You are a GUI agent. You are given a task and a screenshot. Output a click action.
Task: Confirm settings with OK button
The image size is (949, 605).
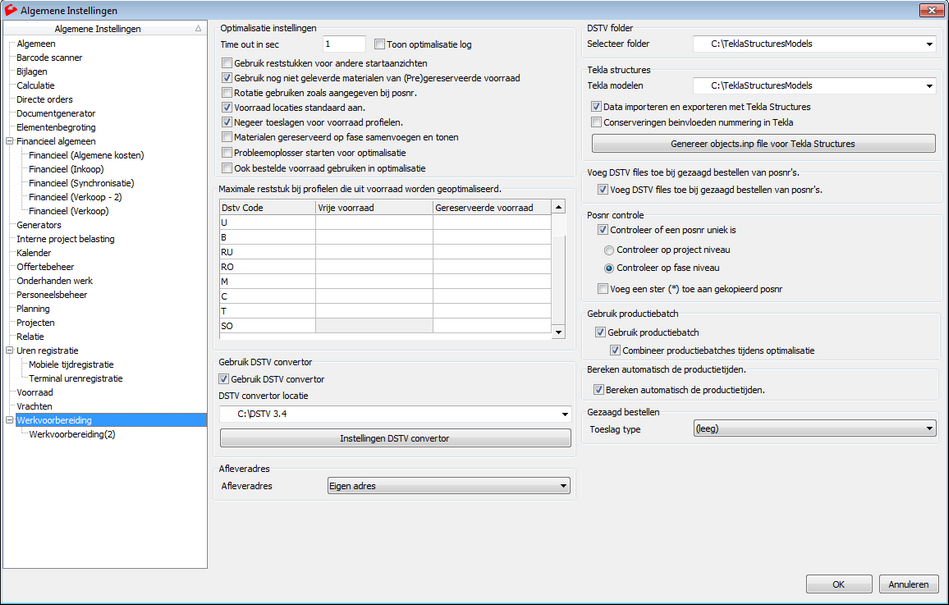pos(839,584)
